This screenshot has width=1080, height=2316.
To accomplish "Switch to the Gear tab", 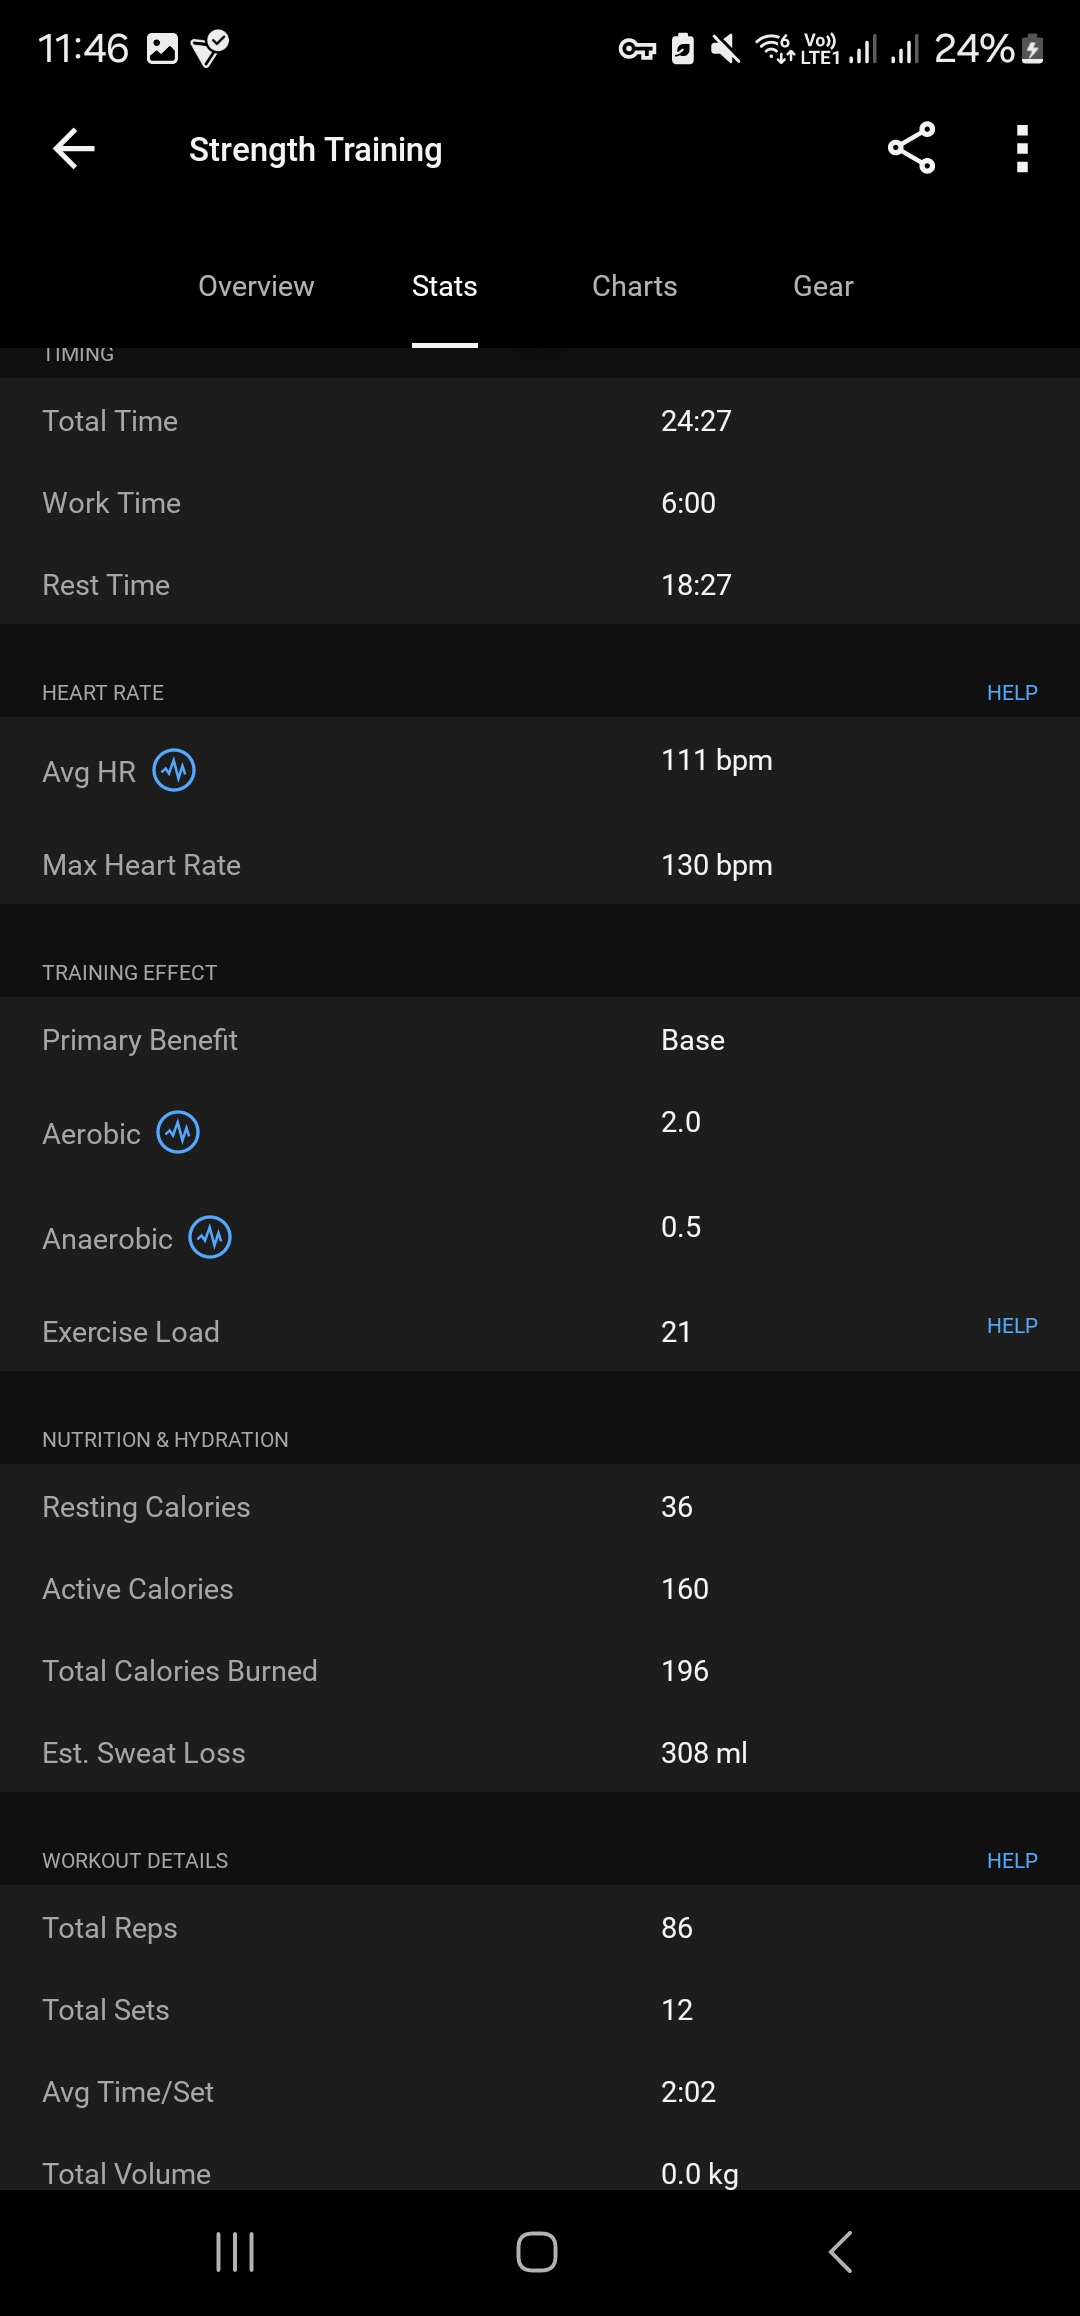I will click(x=822, y=286).
